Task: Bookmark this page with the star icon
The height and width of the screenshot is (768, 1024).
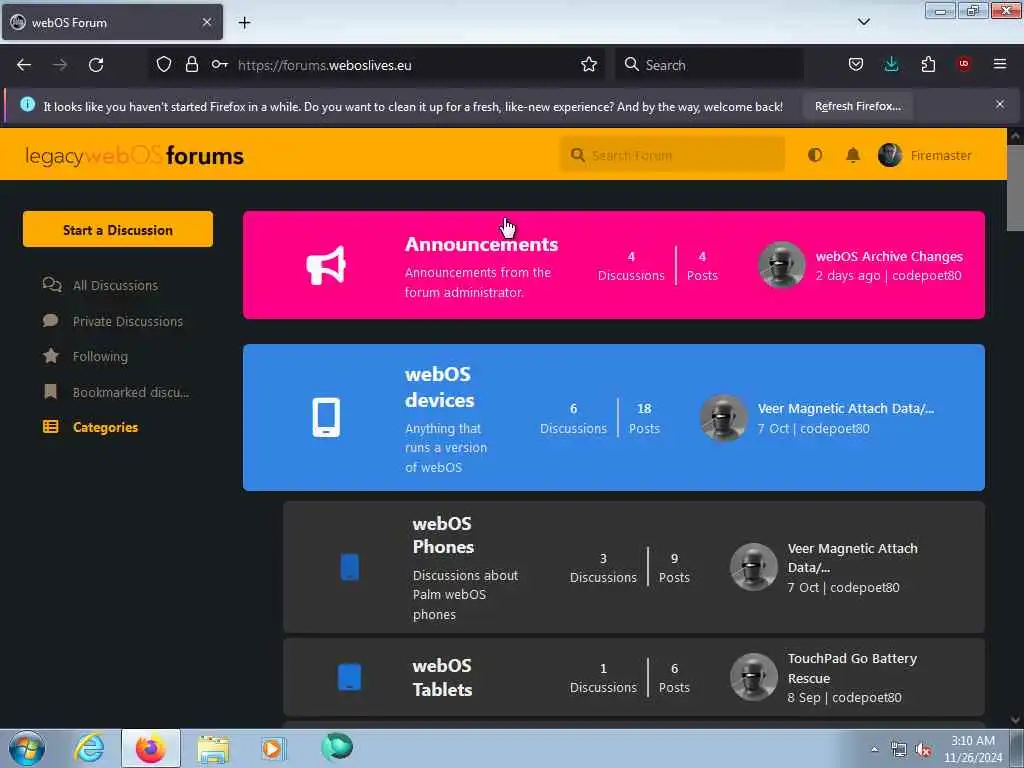Action: pyautogui.click(x=589, y=64)
